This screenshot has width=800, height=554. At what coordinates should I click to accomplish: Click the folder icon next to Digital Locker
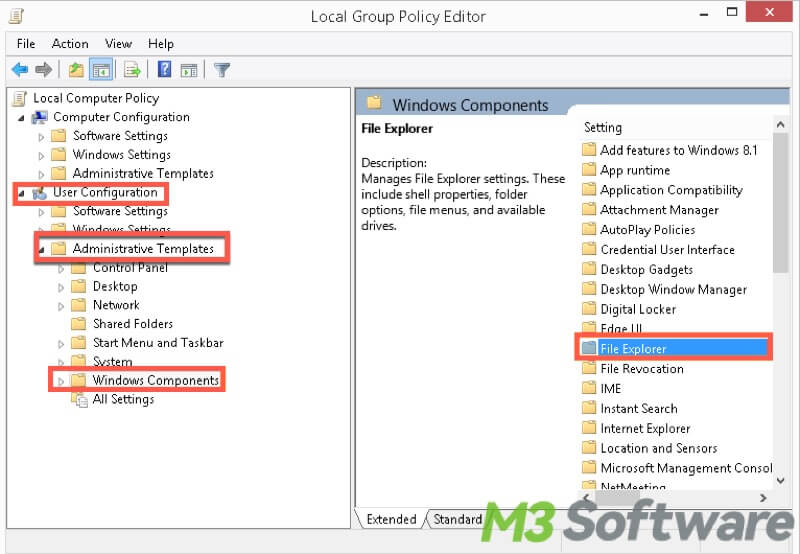coord(589,309)
